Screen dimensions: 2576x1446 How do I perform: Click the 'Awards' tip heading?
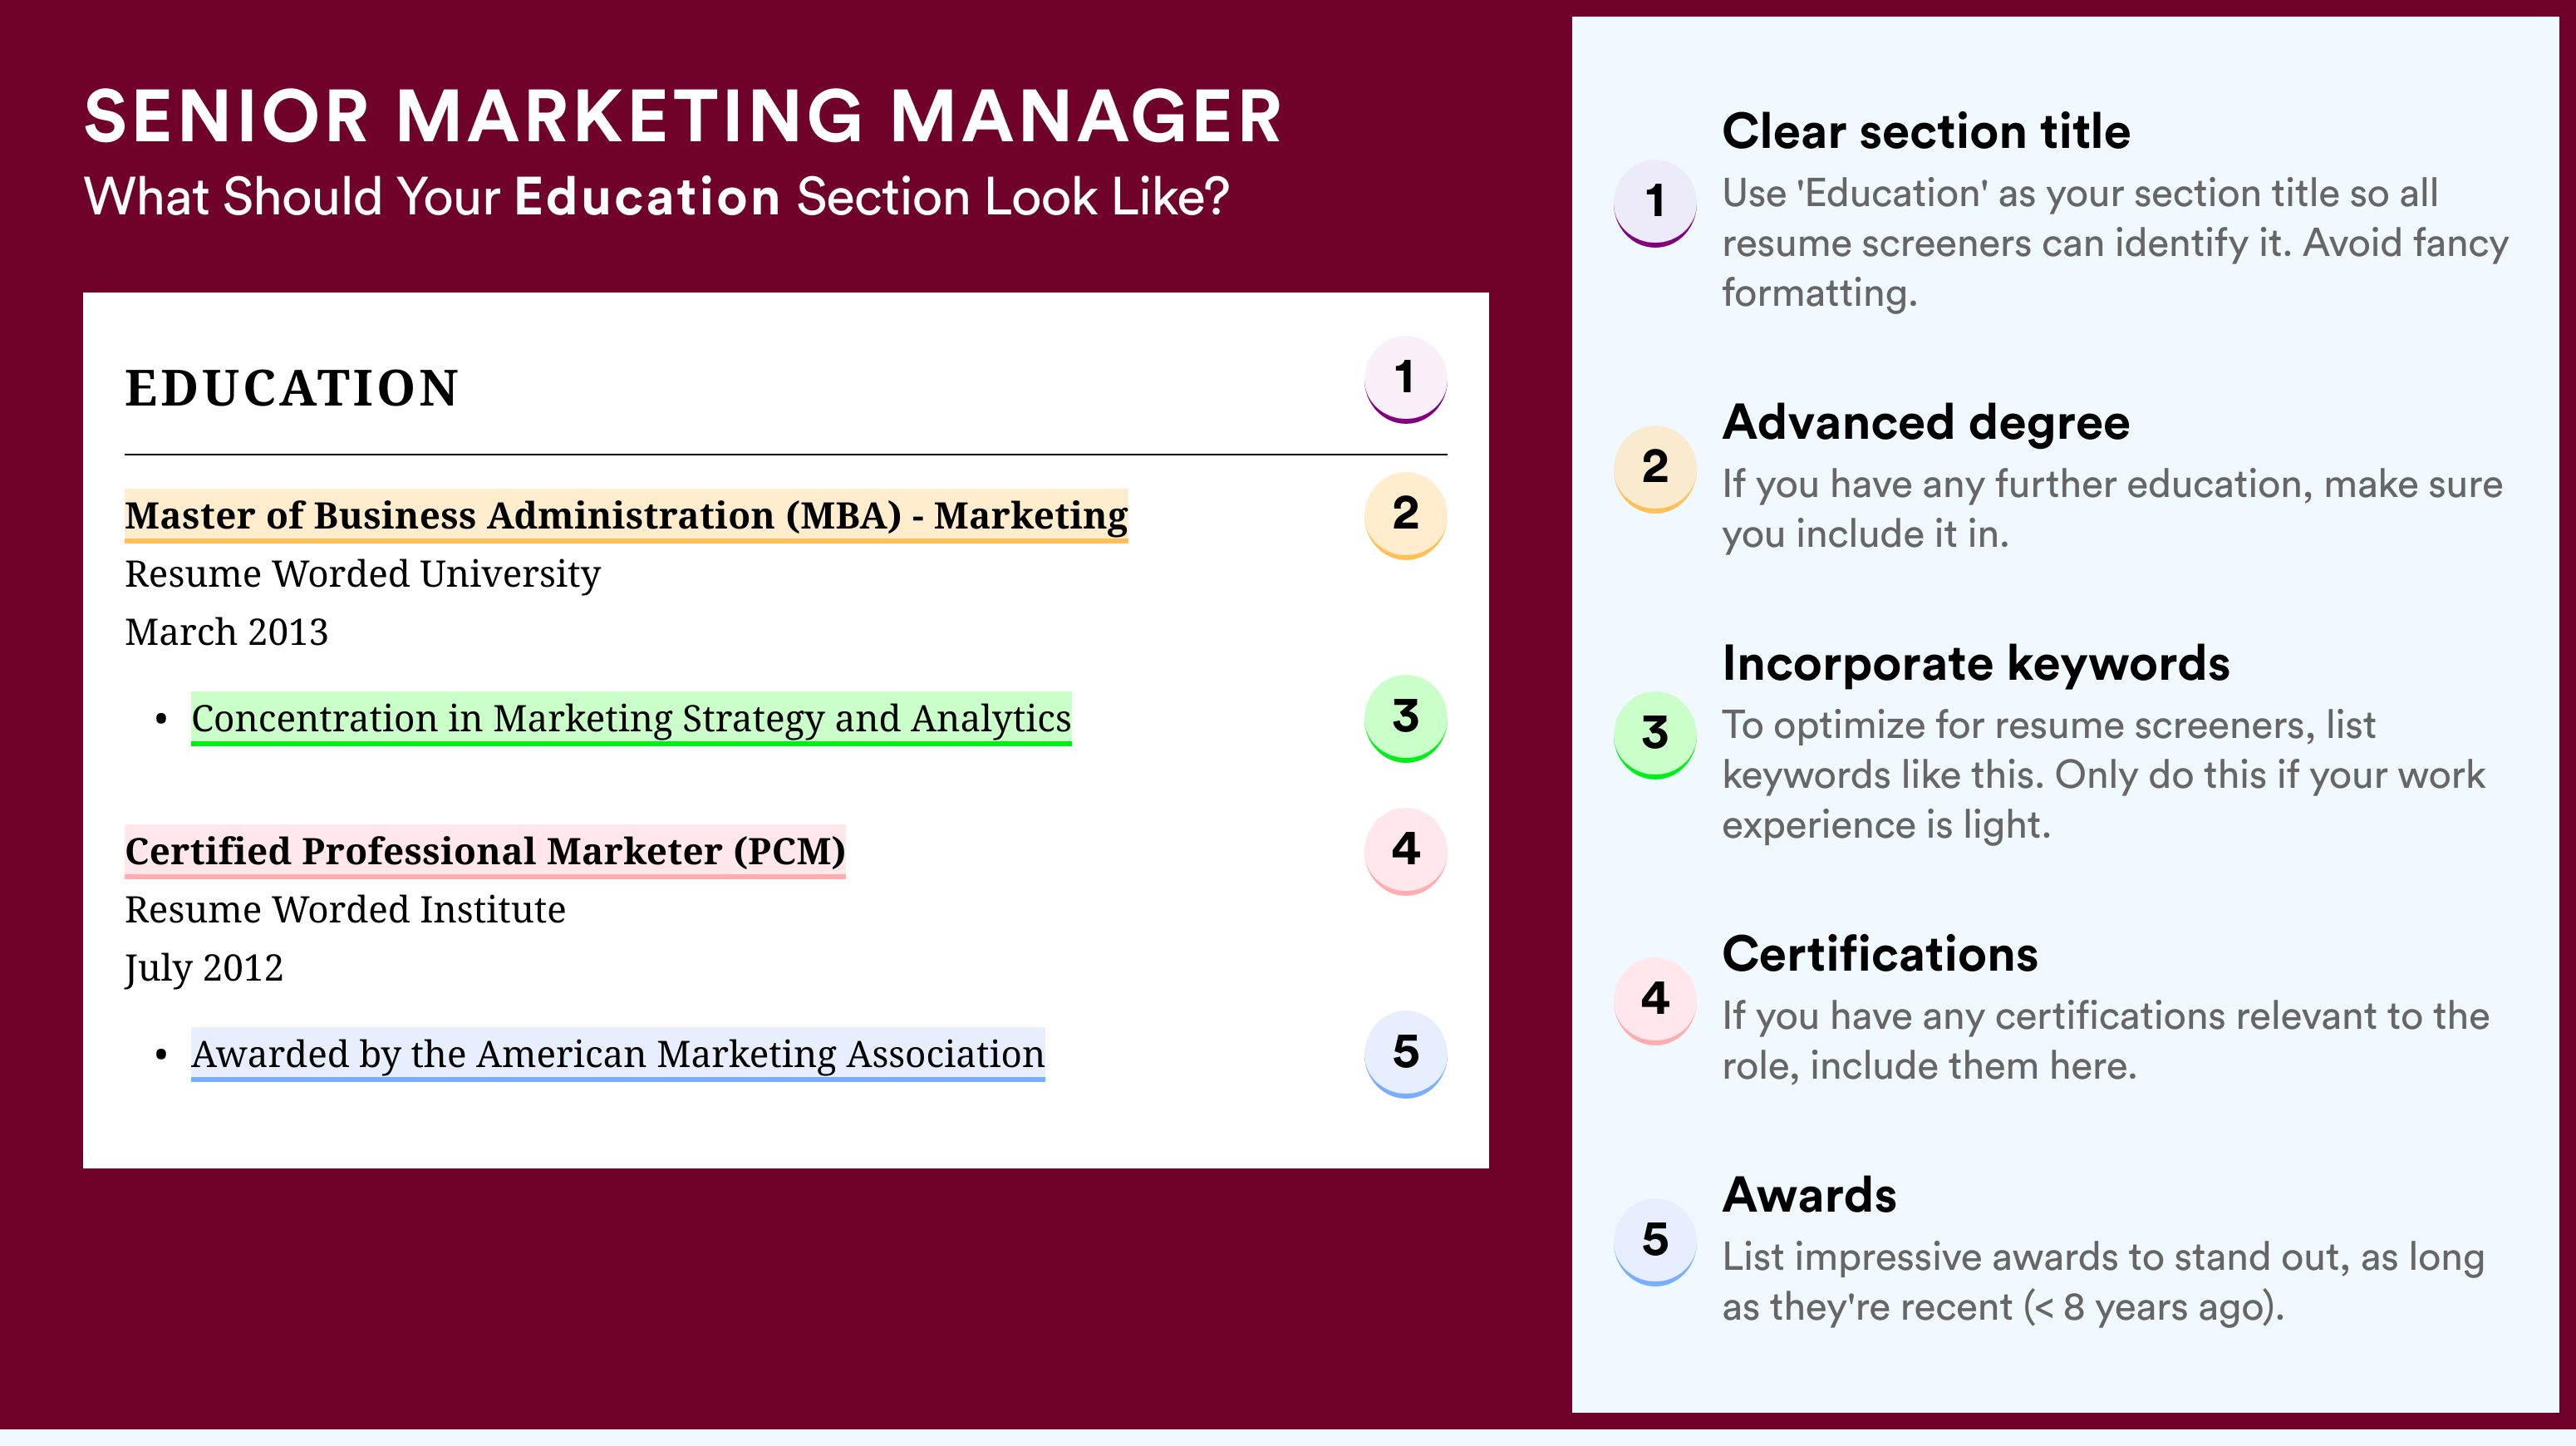click(x=1809, y=1195)
